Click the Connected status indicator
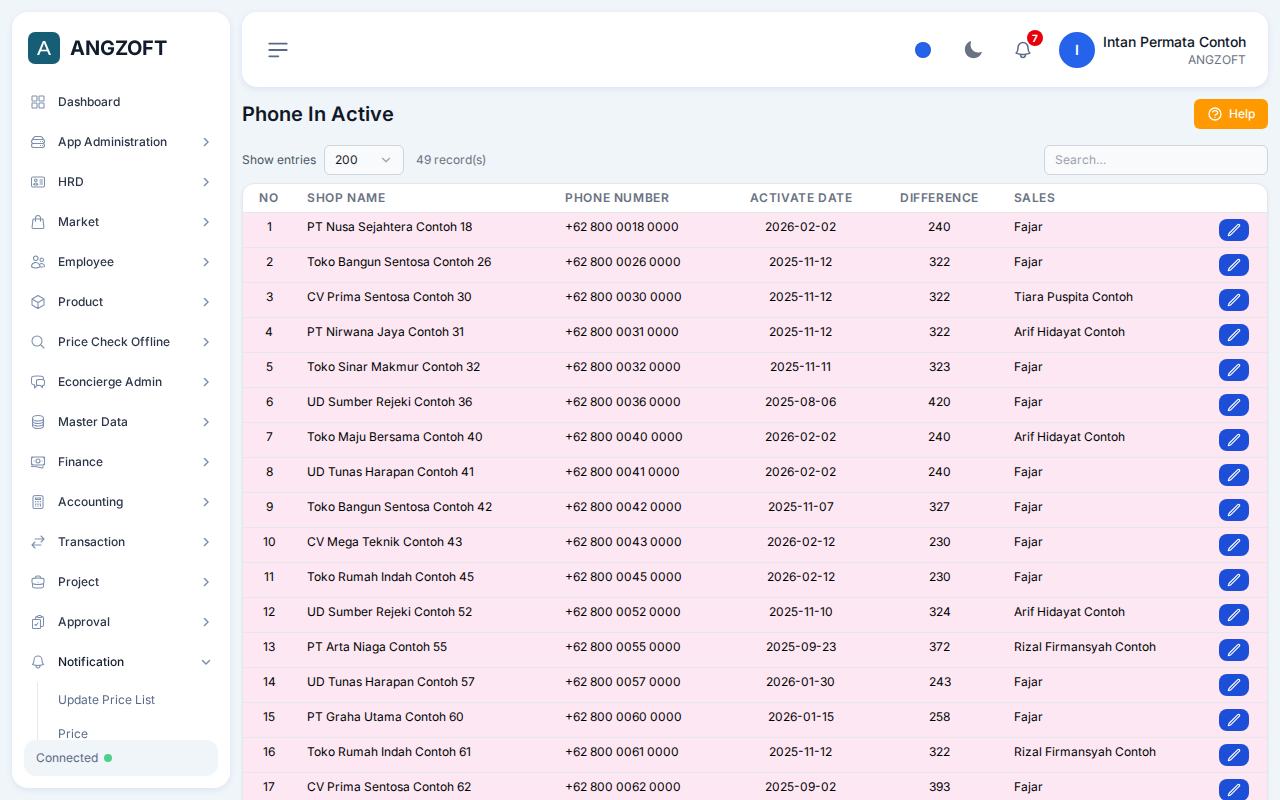Viewport: 1280px width, 800px height. [121, 758]
